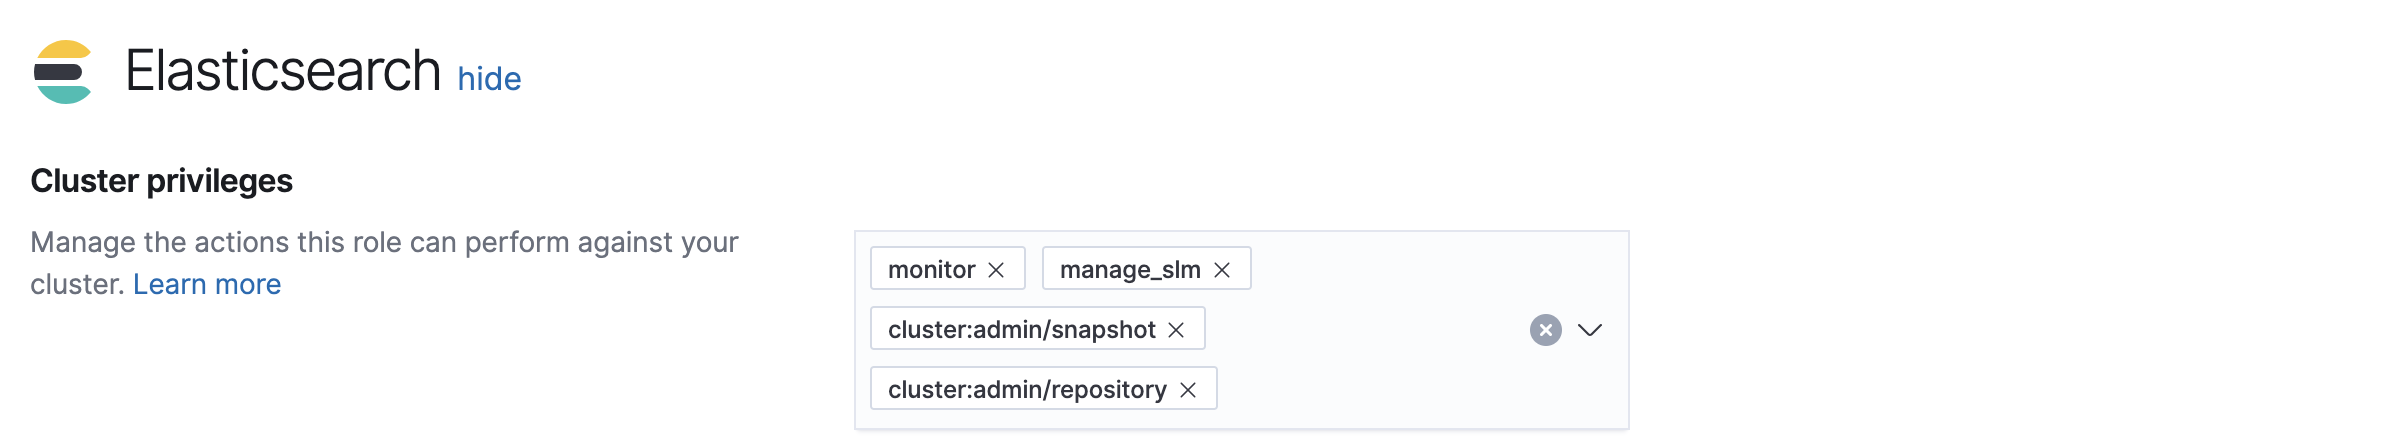Hide the Elasticsearch section
Screen dimensions: 2392x446
pyautogui.click(x=489, y=79)
